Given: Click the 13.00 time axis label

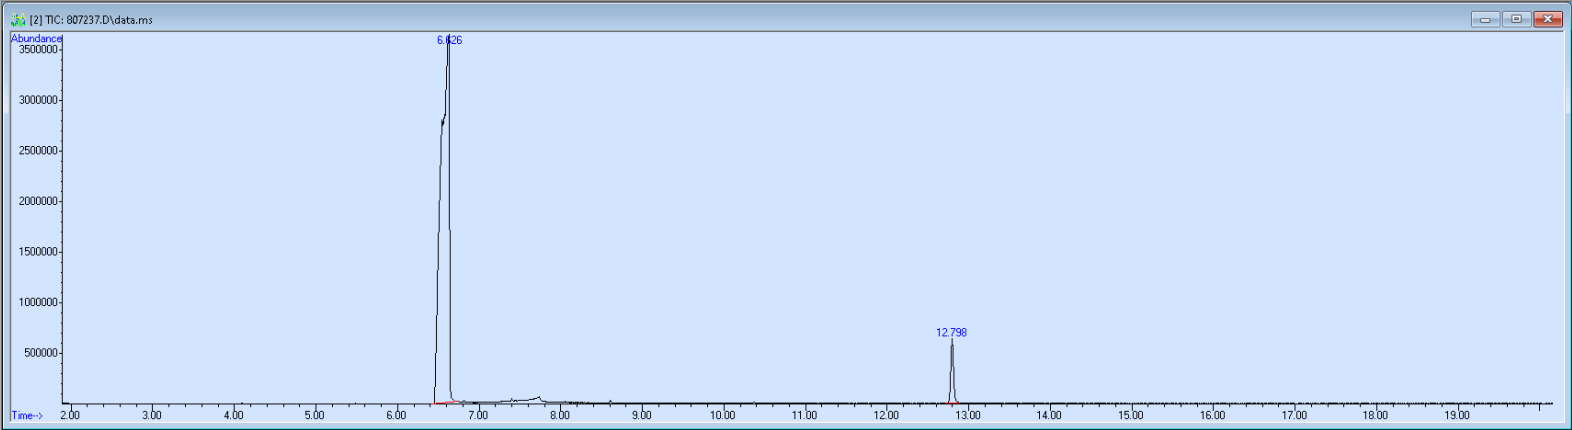Looking at the screenshot, I should tap(967, 415).
